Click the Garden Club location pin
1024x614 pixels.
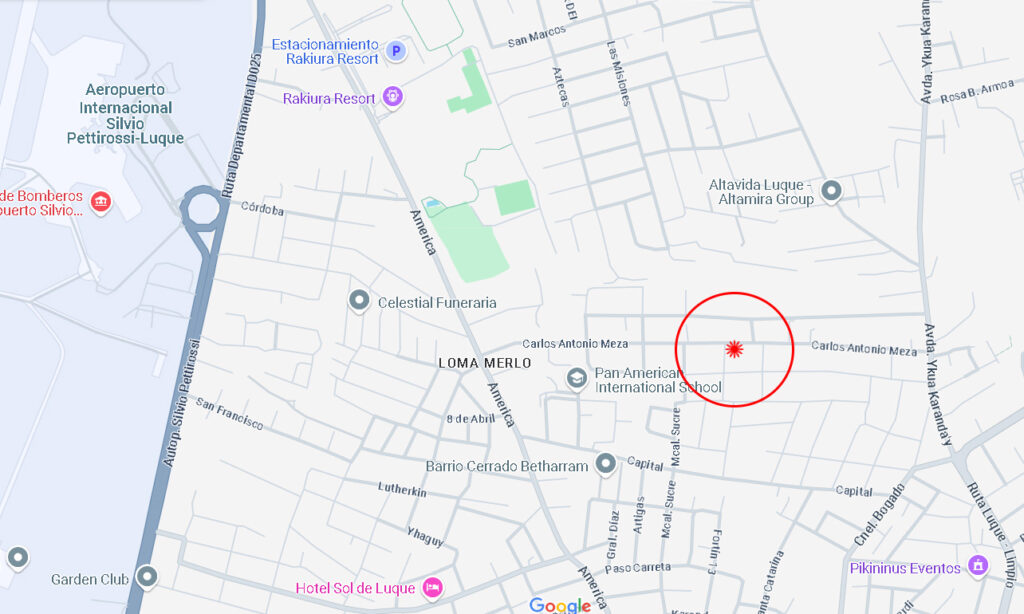(147, 577)
